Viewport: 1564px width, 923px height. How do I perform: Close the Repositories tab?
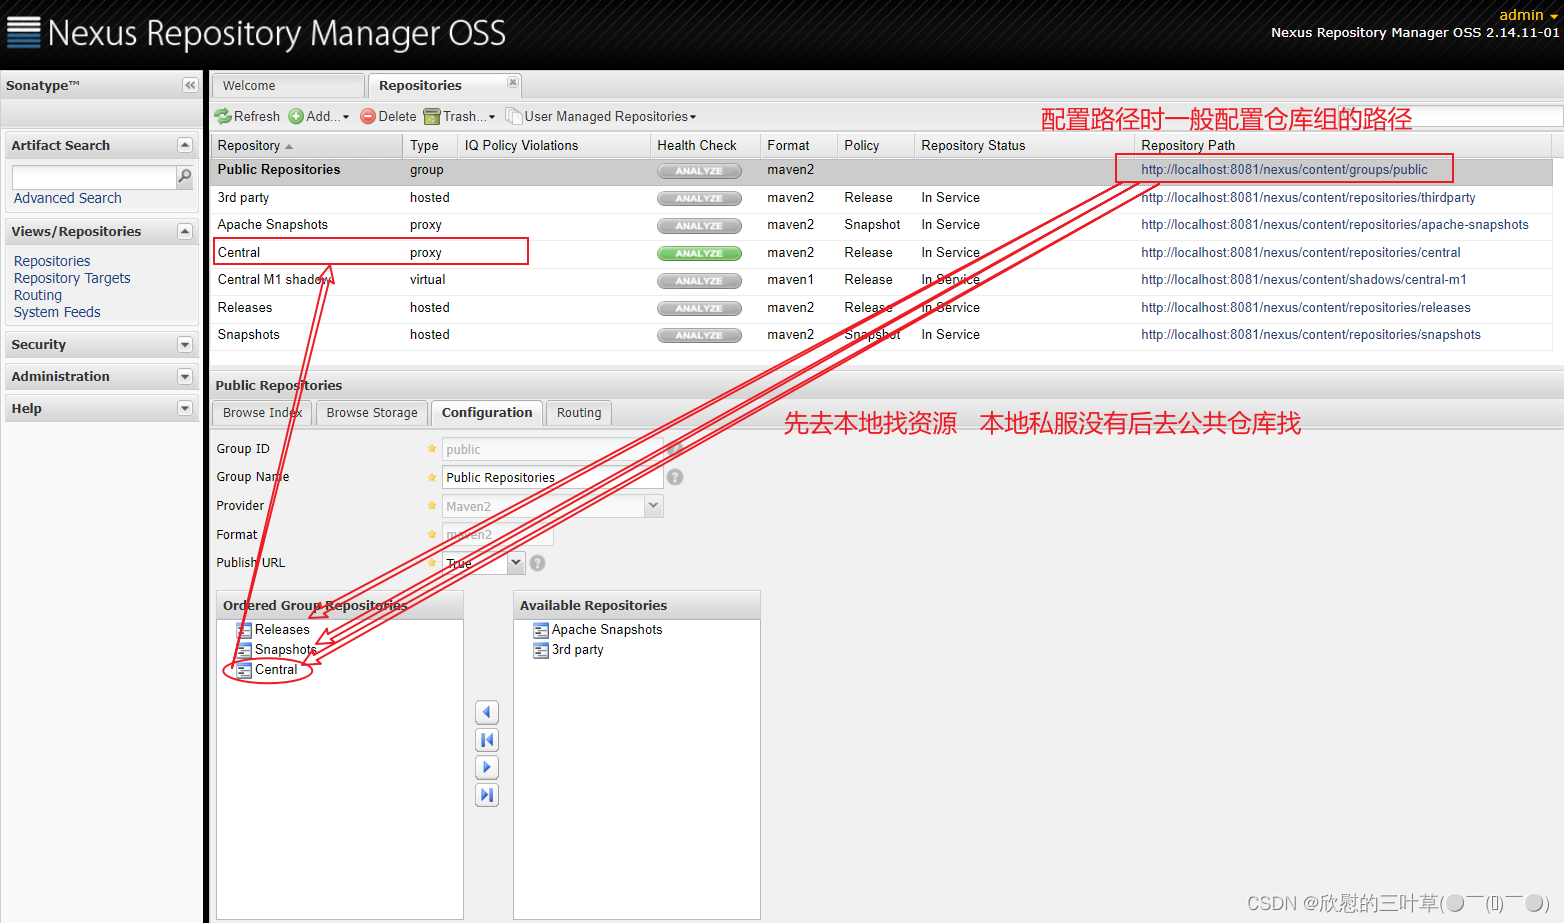pos(512,82)
